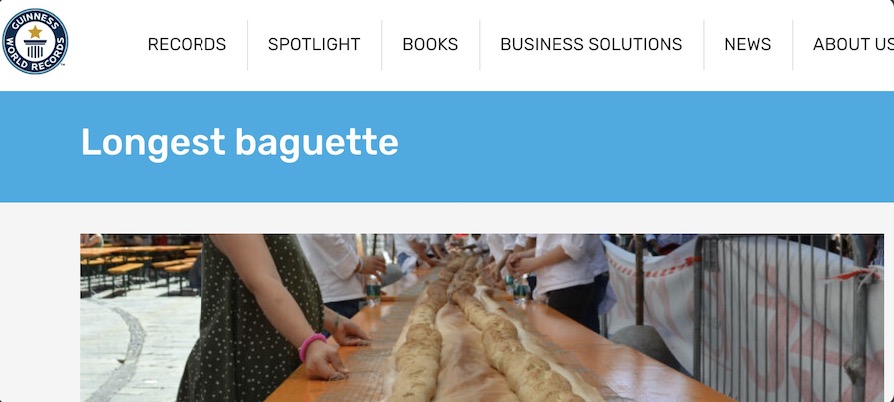Open the SPOTLIGHT navigation item
This screenshot has height=402, width=894.
click(x=314, y=44)
